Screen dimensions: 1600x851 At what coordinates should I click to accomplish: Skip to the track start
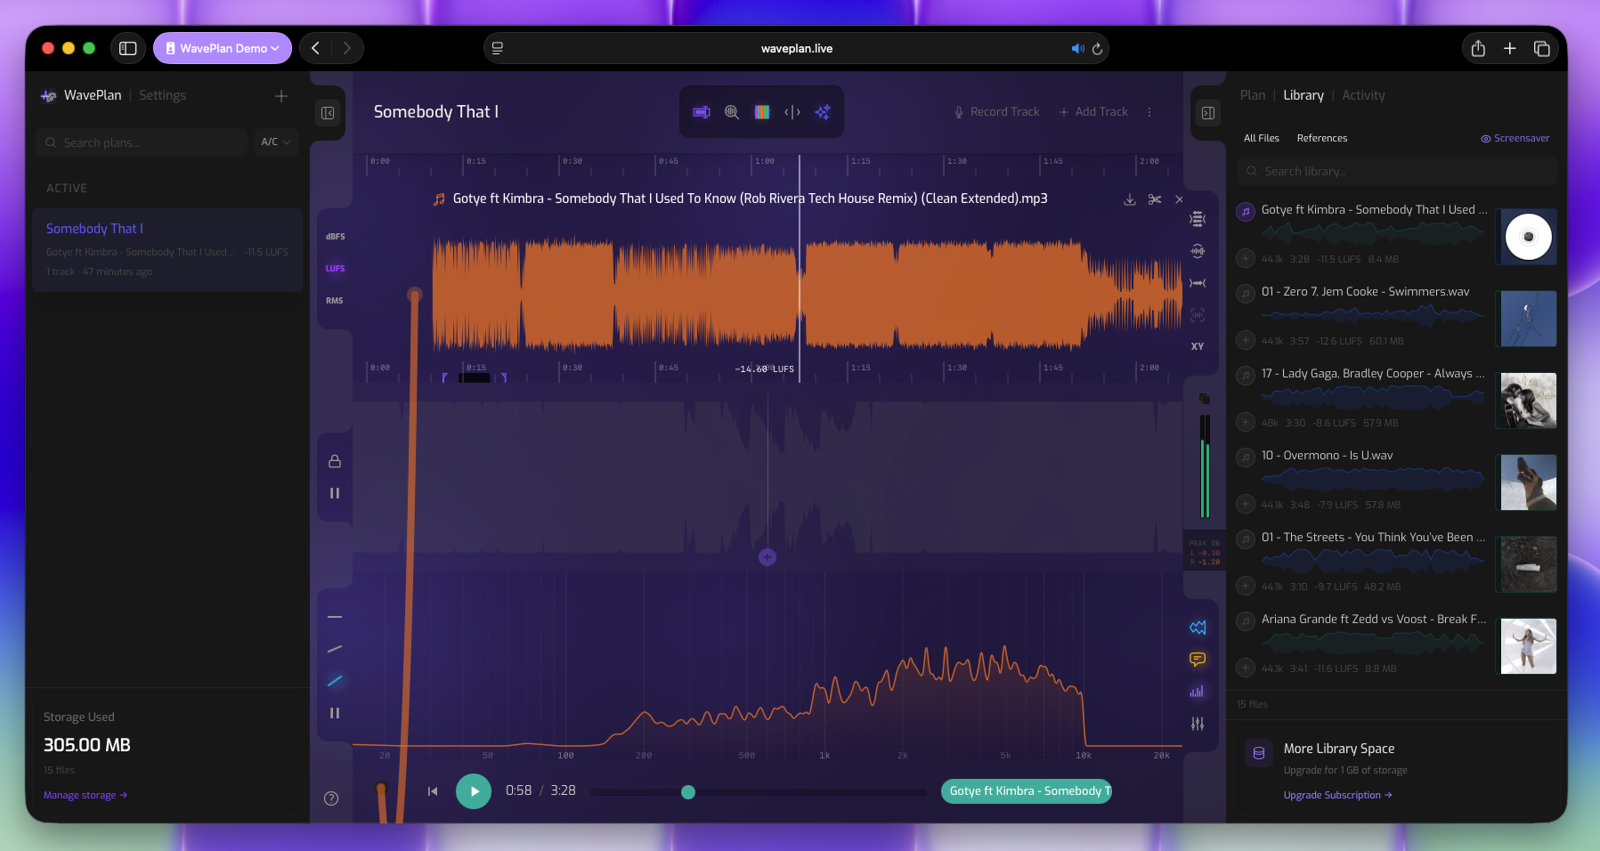click(x=433, y=791)
